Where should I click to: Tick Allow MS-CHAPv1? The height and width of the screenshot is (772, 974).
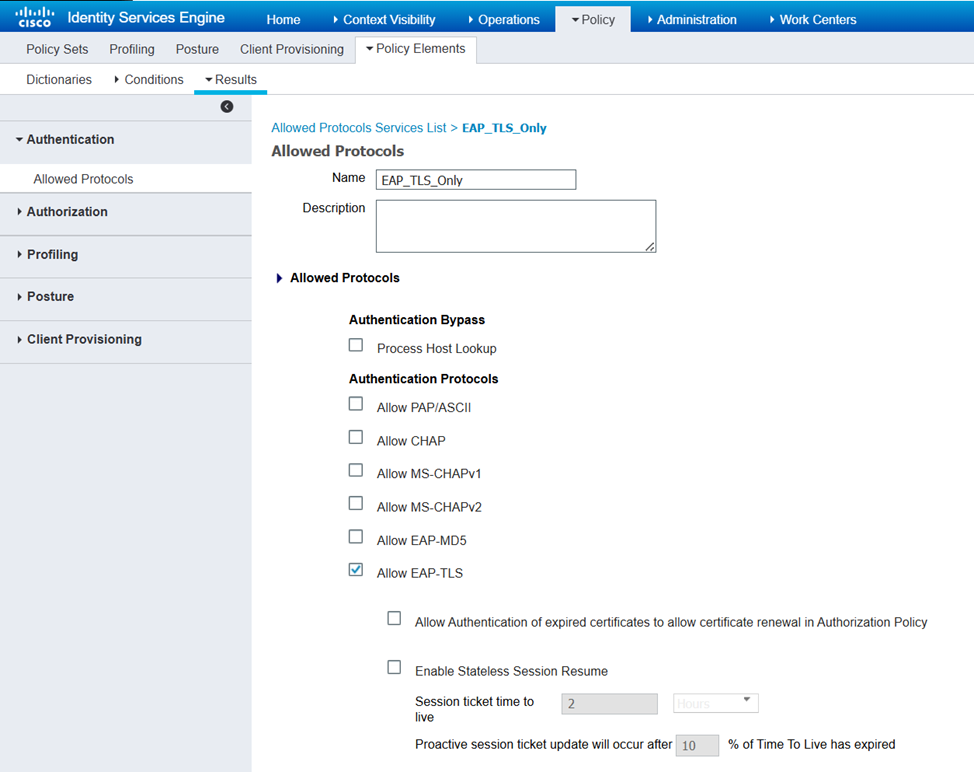click(x=356, y=470)
